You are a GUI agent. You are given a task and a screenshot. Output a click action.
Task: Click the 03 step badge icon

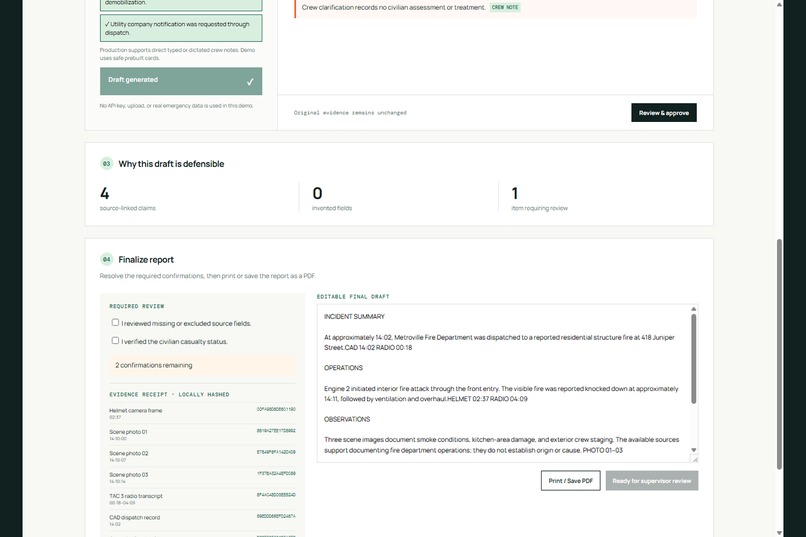106,164
